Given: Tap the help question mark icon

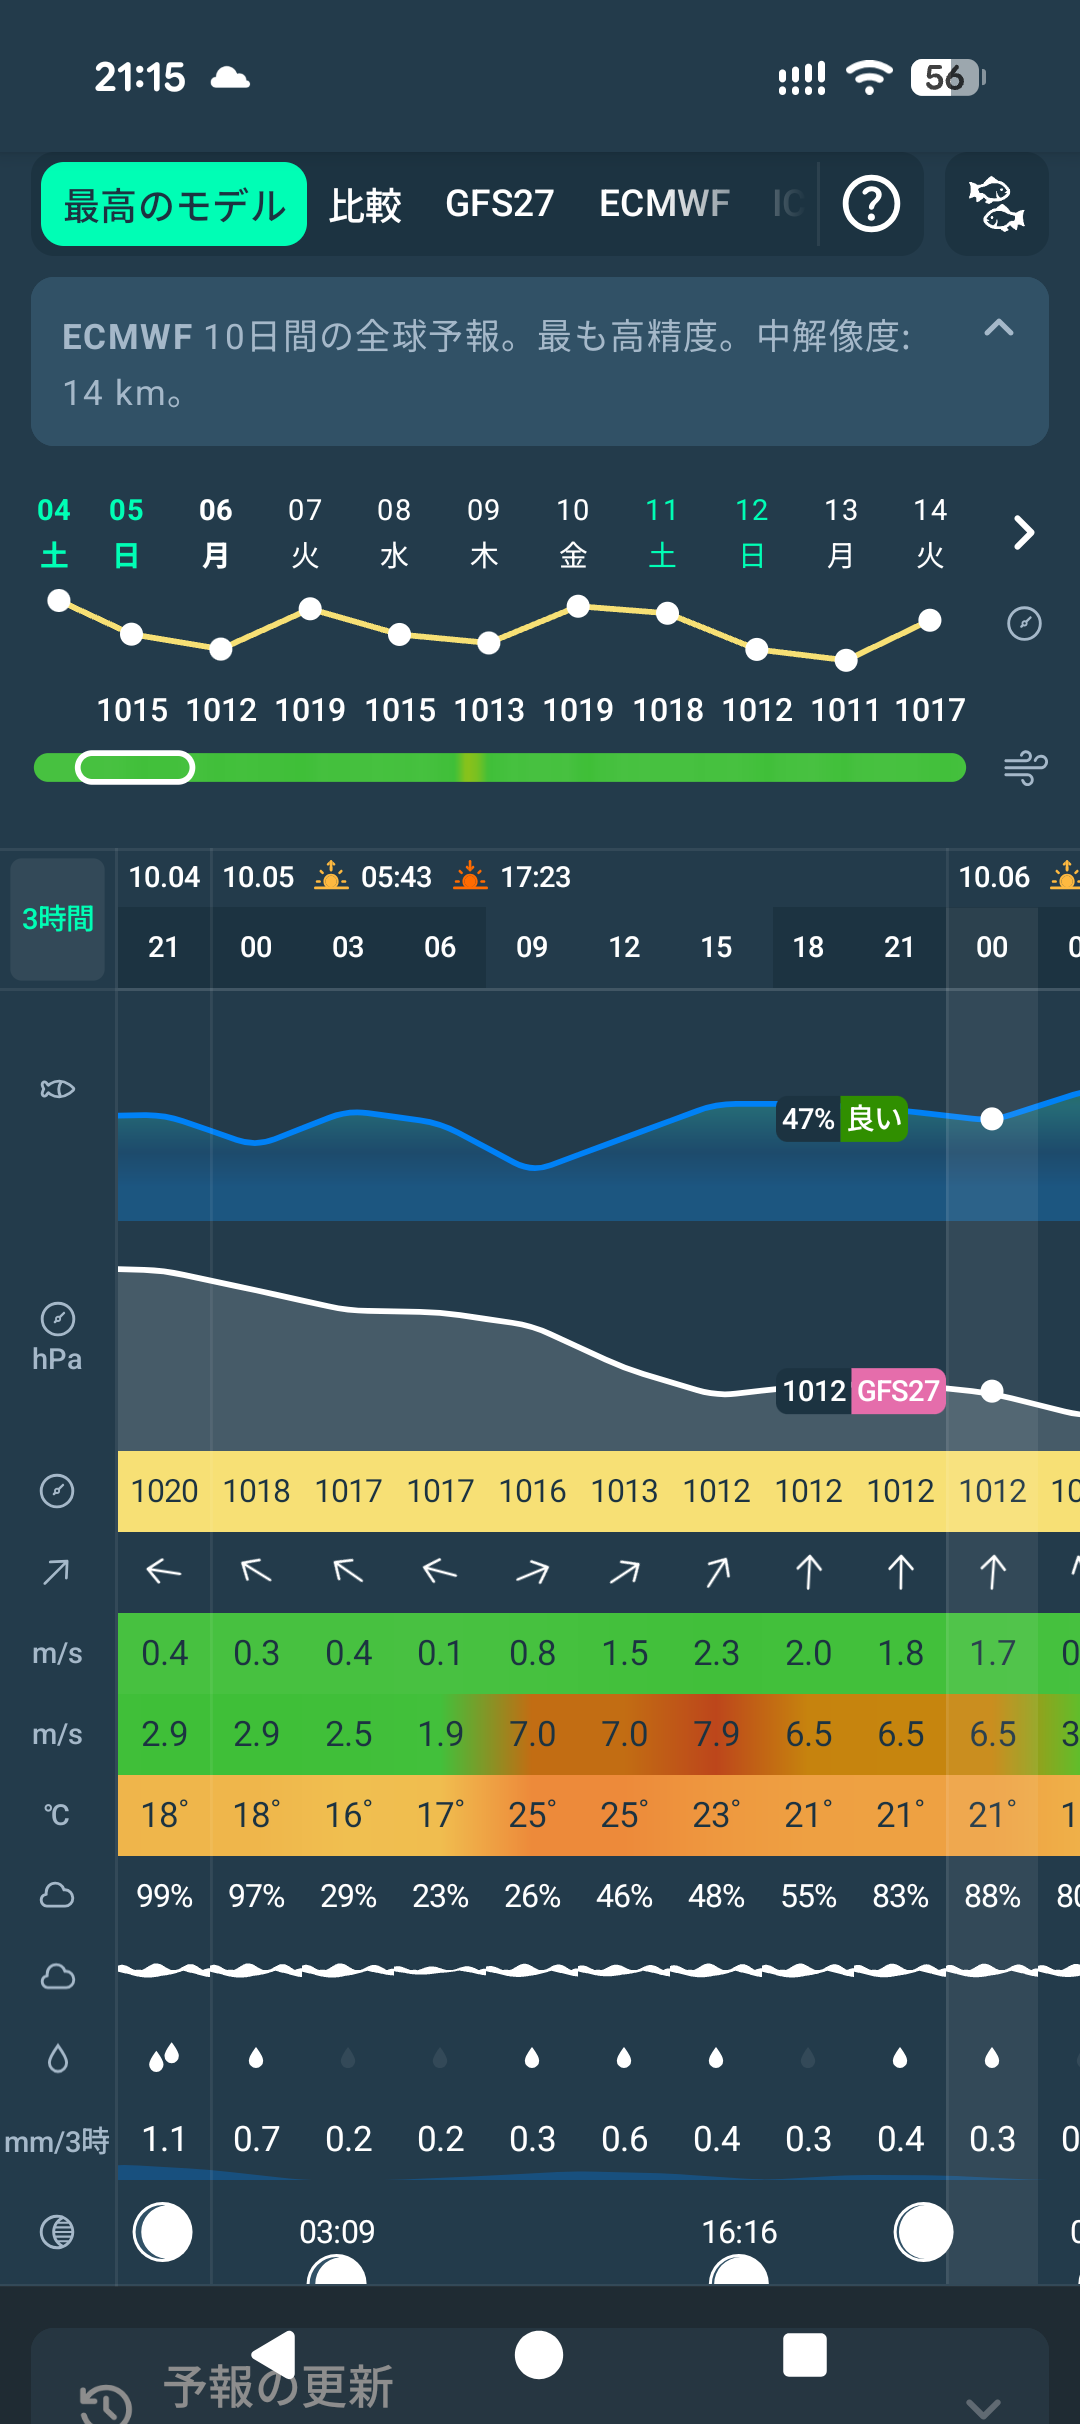Looking at the screenshot, I should coord(871,204).
